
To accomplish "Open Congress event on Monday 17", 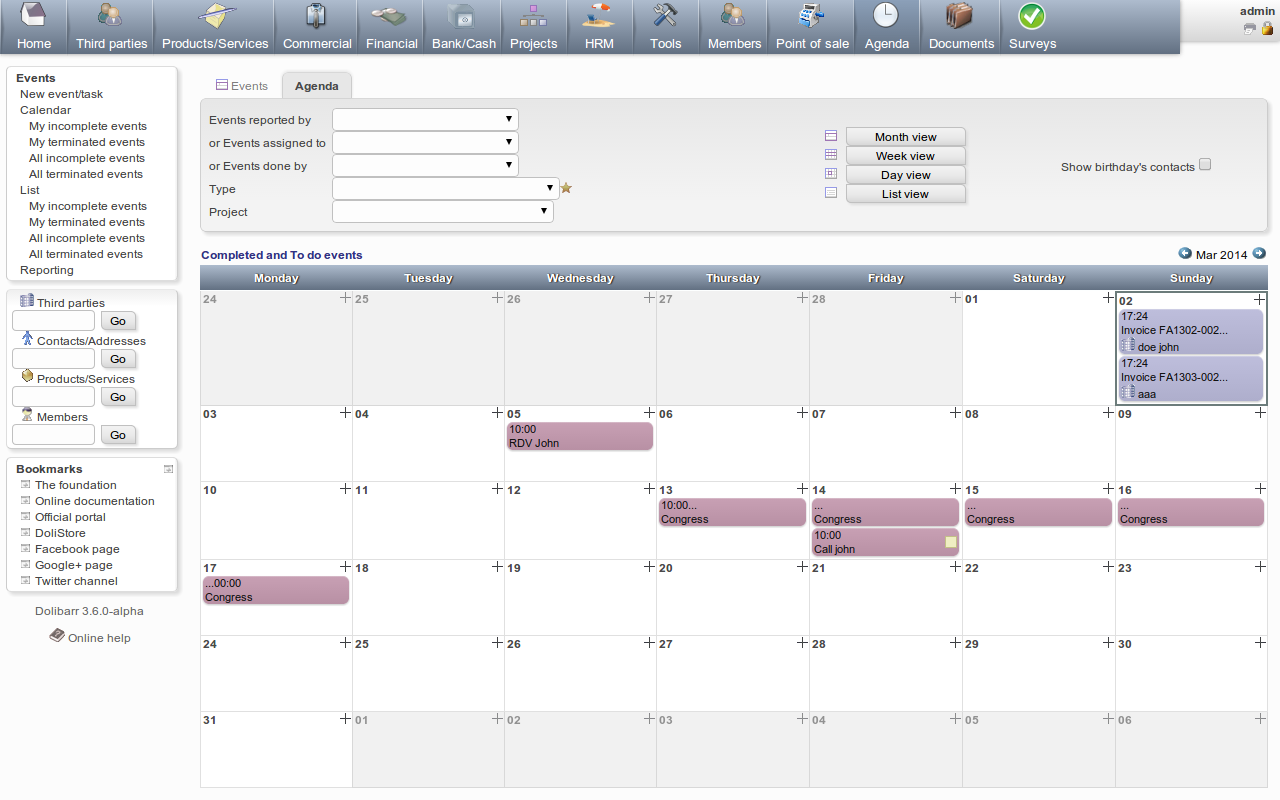I will [276, 590].
